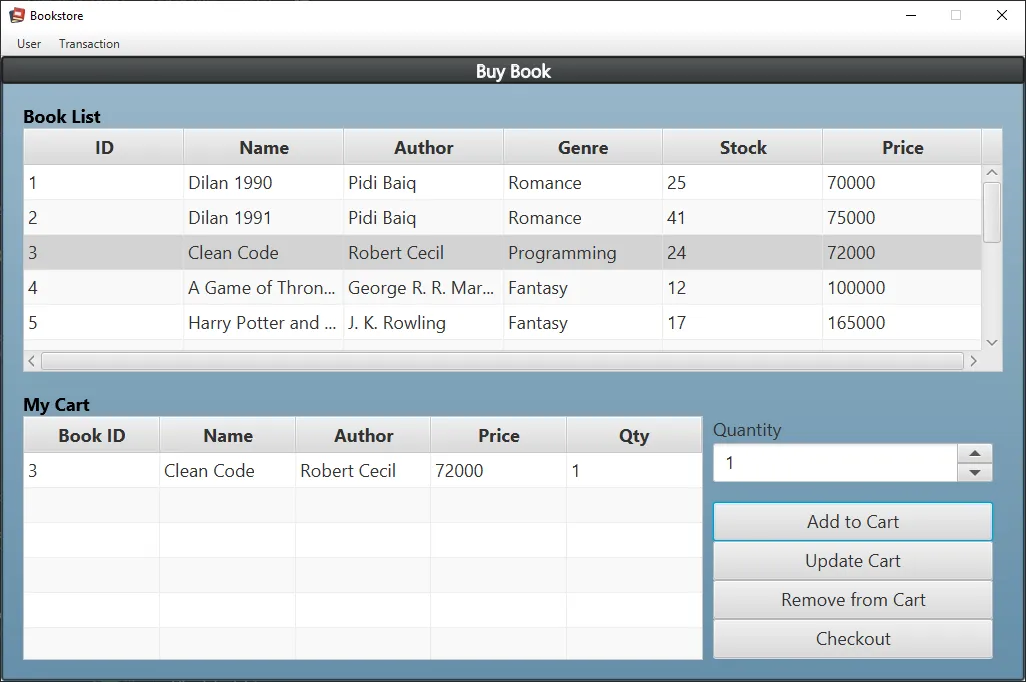The image size is (1026, 682).
Task: Decrease quantity with the spinner down arrow
Action: point(975,473)
